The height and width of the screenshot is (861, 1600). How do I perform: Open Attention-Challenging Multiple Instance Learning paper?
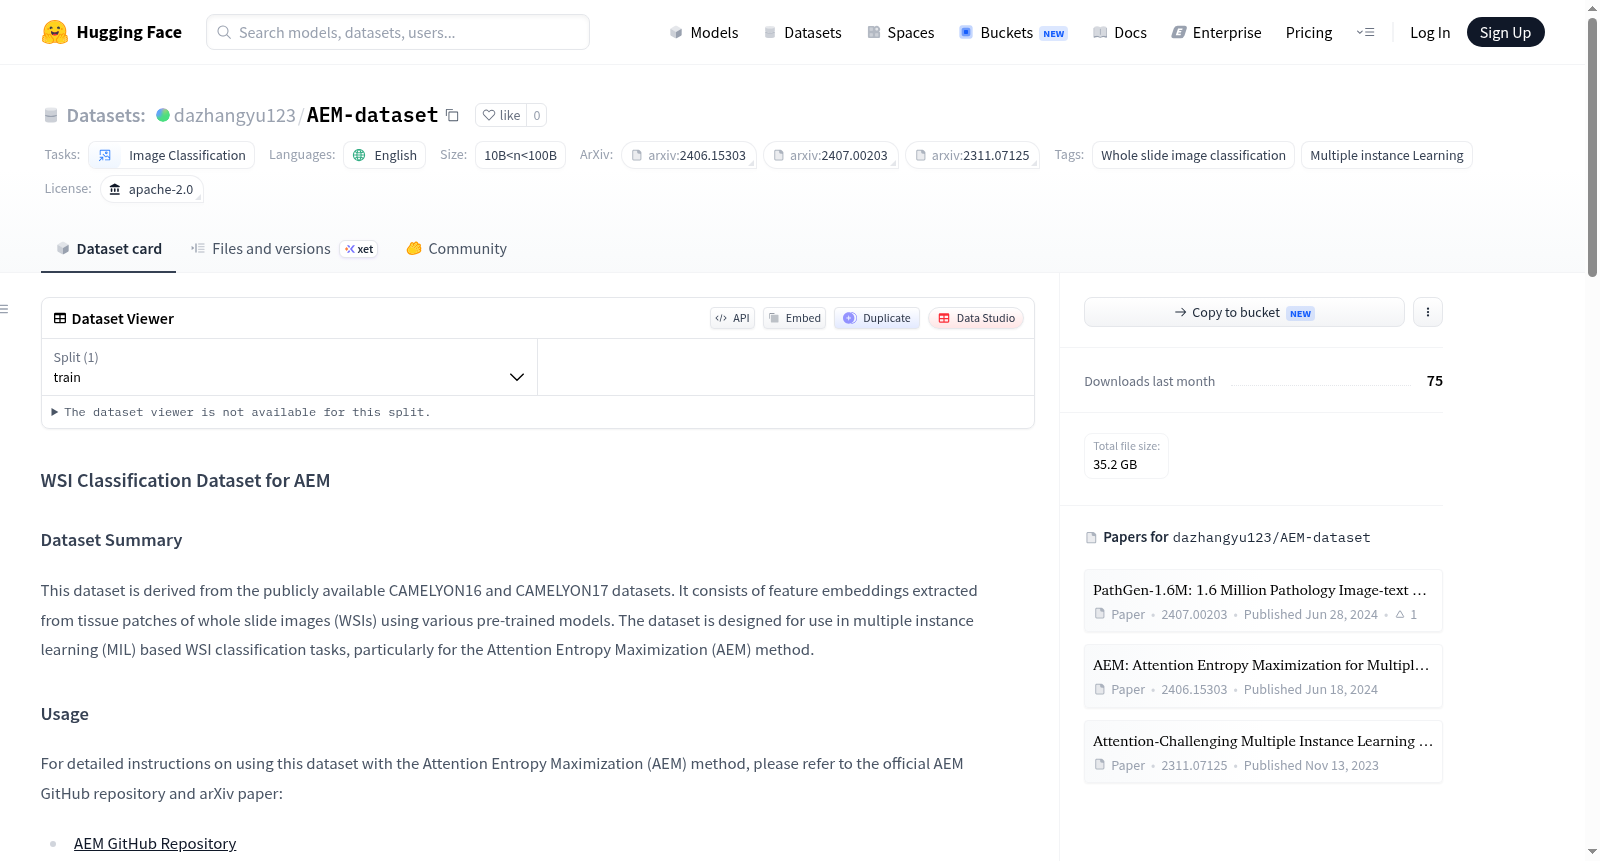tap(1263, 752)
